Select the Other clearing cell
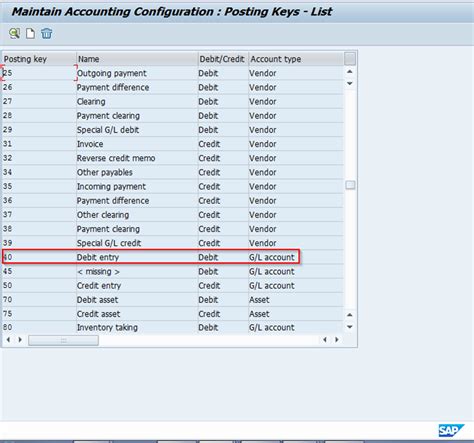This screenshot has height=443, width=474. point(137,215)
